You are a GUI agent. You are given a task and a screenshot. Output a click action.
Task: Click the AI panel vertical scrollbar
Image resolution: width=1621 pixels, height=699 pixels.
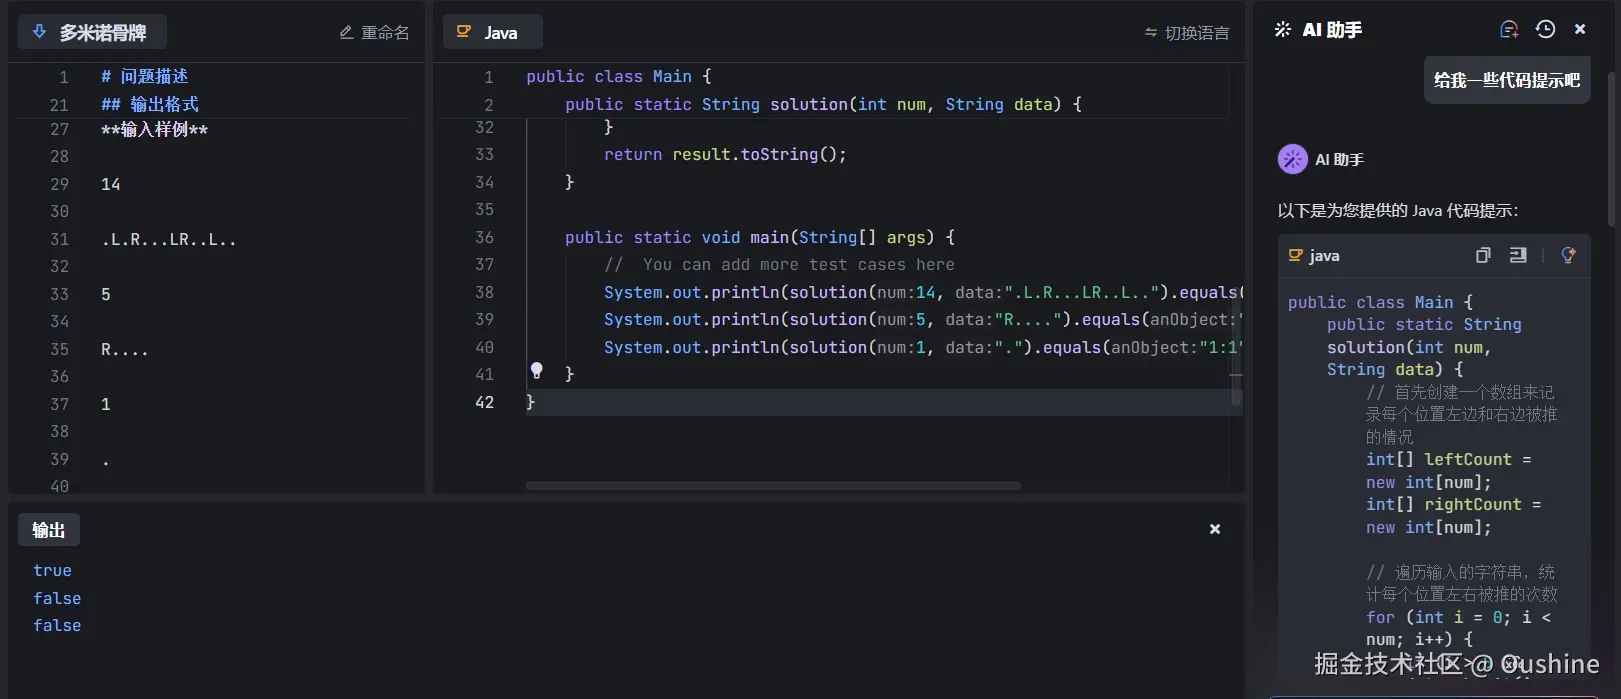pyautogui.click(x=1611, y=150)
